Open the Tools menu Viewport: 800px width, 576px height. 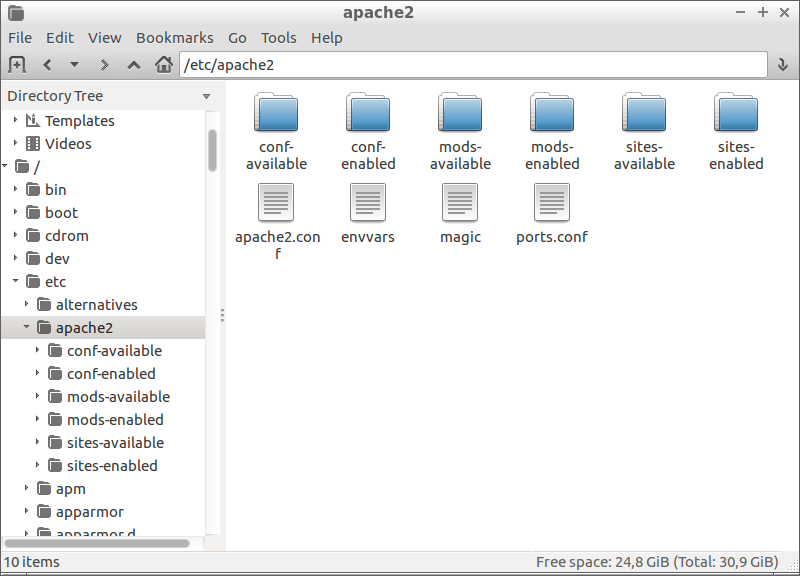(279, 38)
